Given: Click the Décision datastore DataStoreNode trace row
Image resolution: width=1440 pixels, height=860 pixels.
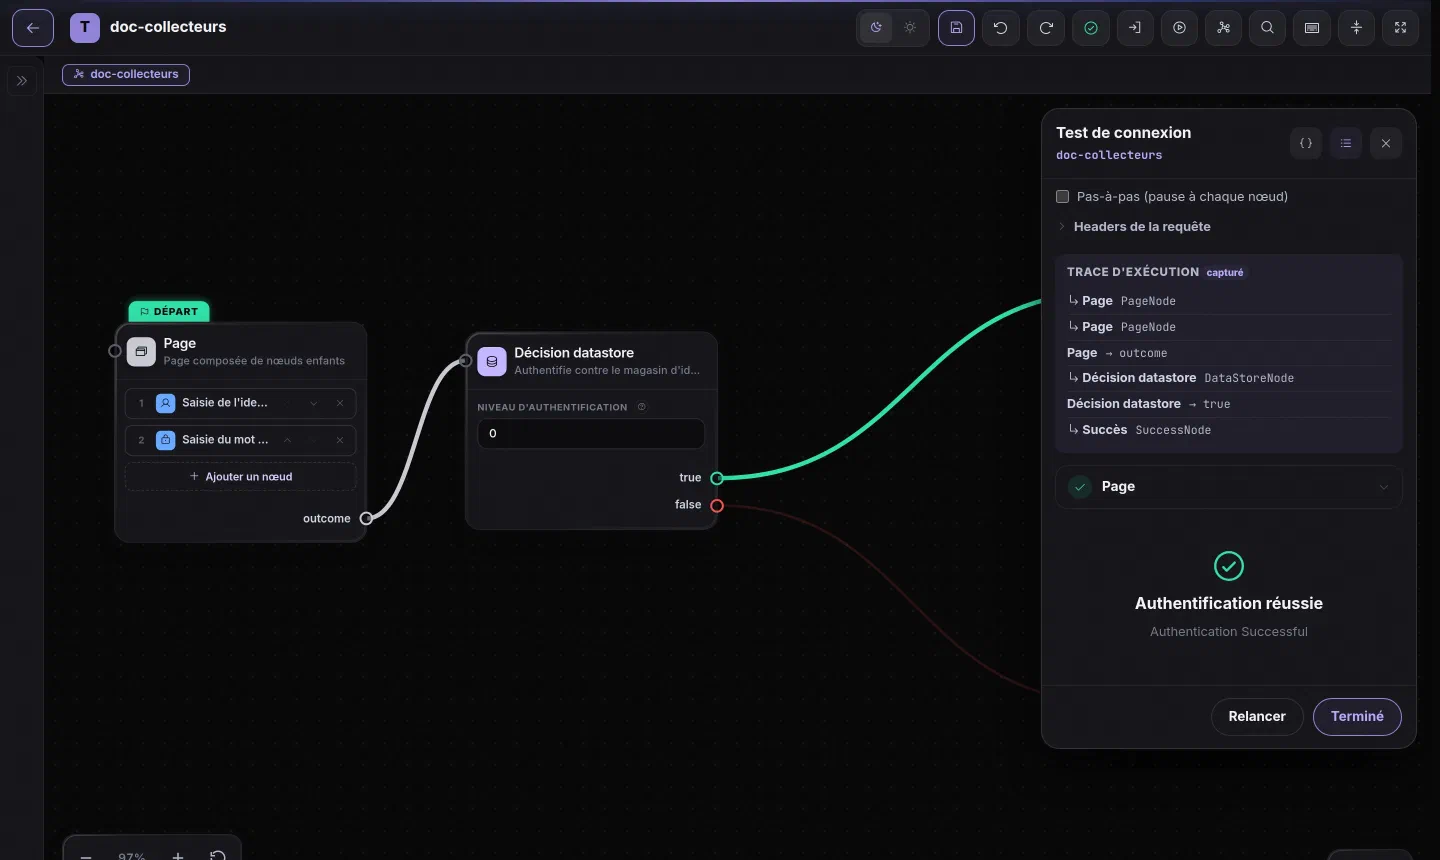Looking at the screenshot, I should tap(1229, 378).
